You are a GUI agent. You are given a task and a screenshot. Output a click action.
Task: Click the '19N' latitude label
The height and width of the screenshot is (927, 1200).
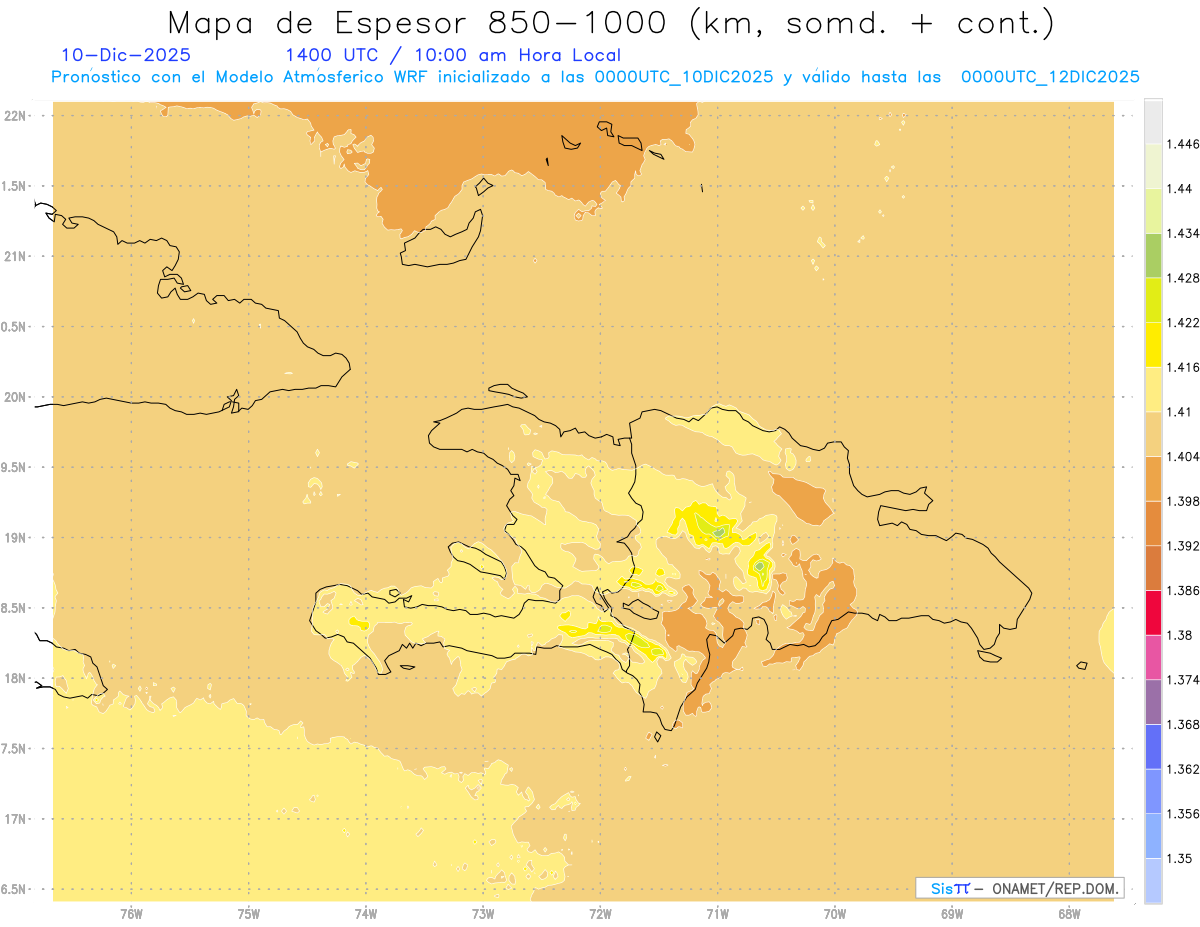(16, 537)
